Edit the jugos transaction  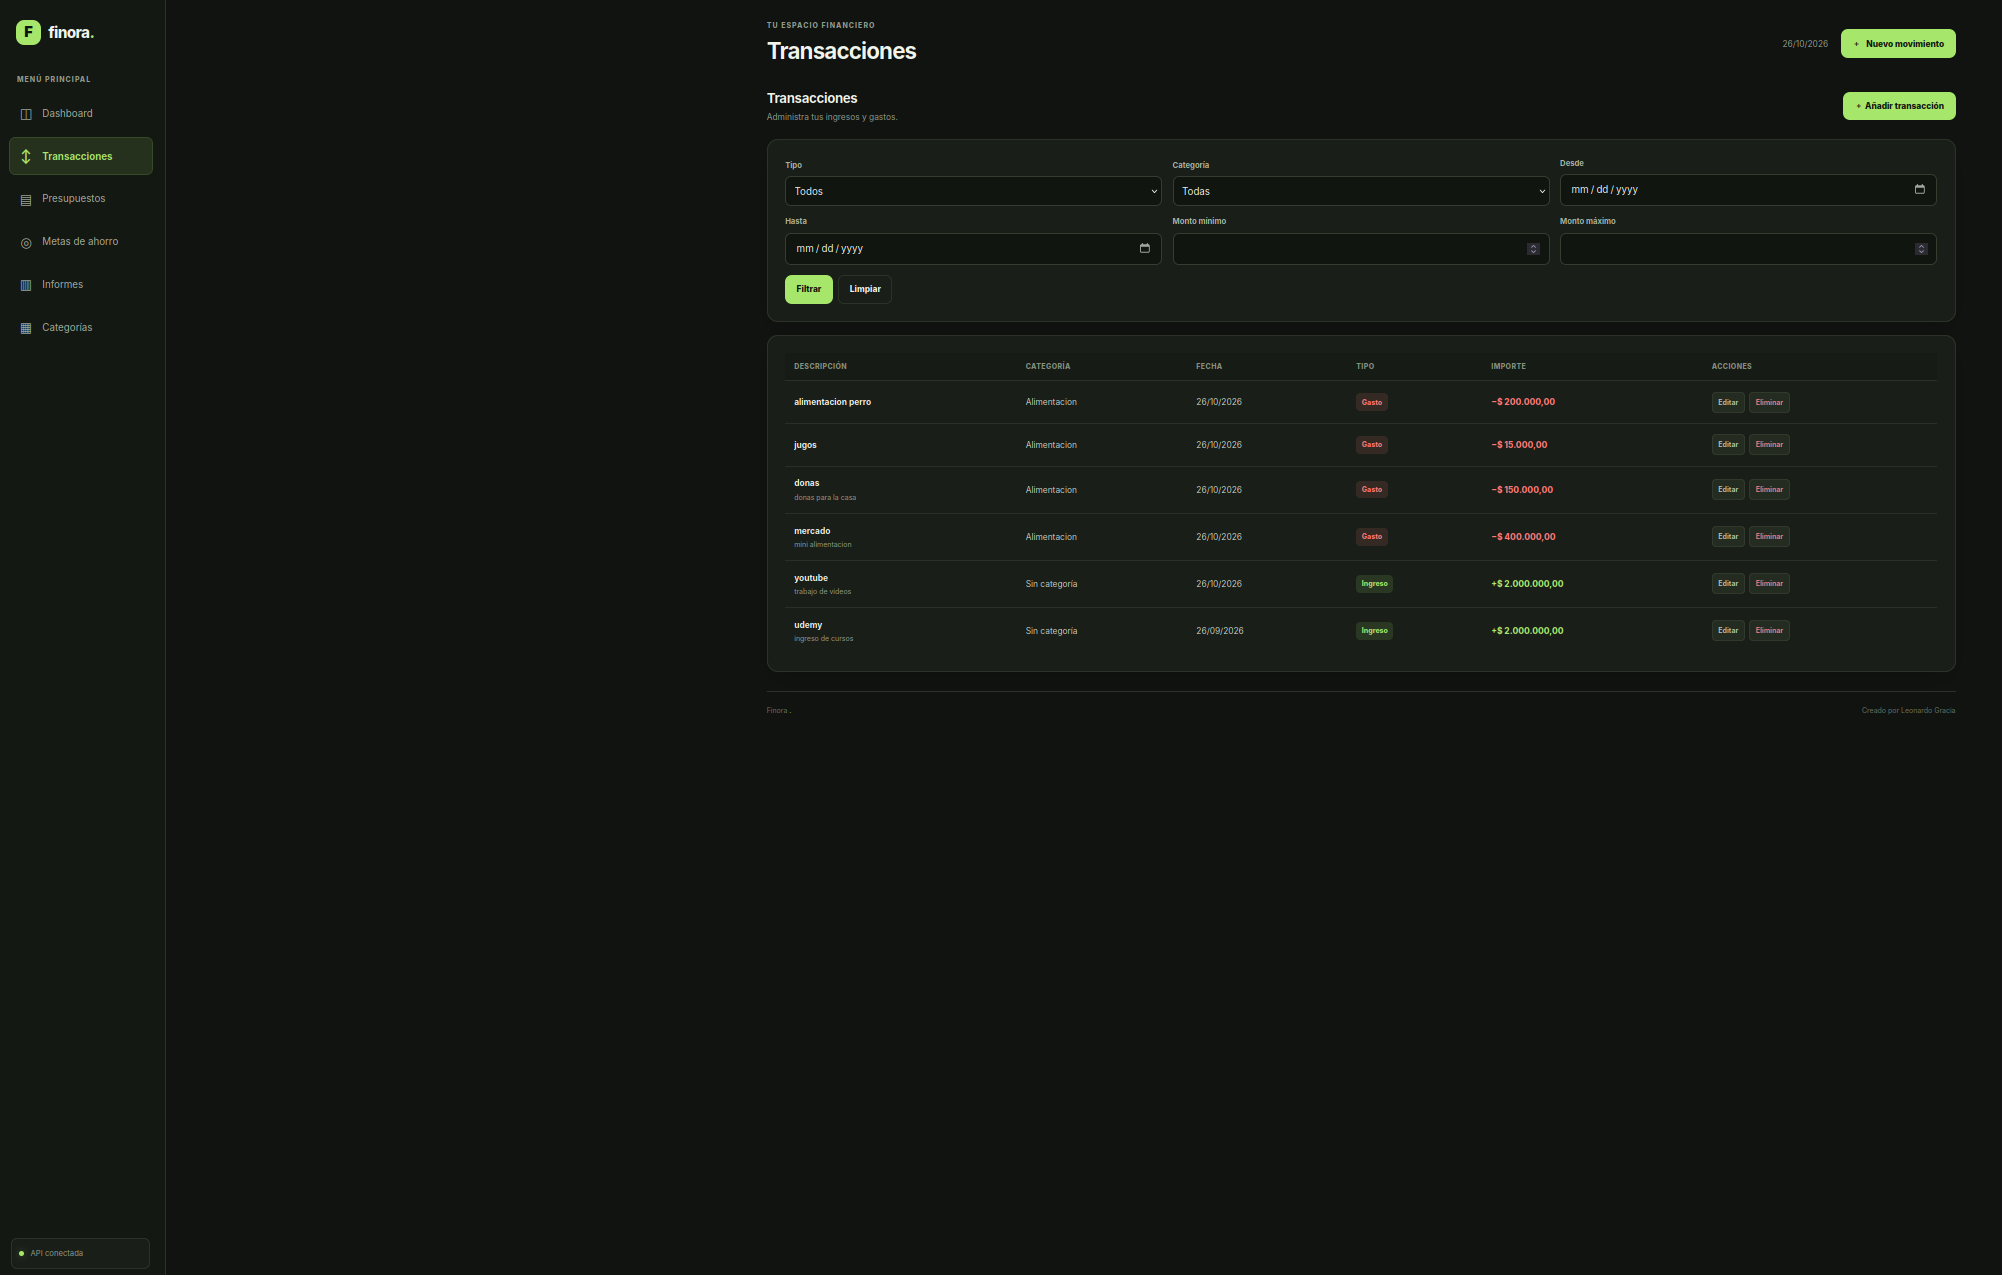[x=1728, y=444]
